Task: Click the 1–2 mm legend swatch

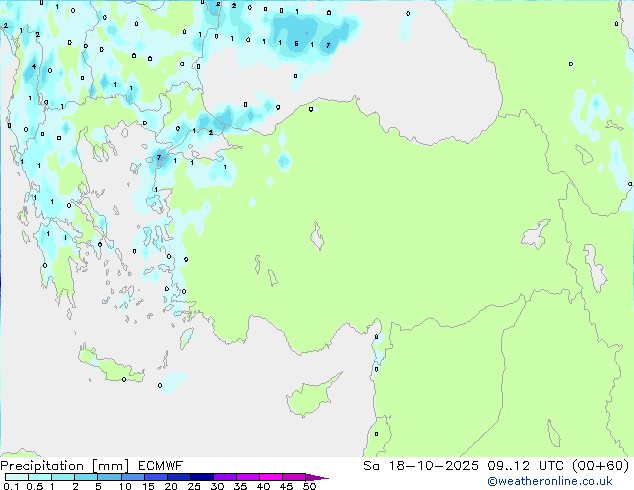Action: (63, 477)
